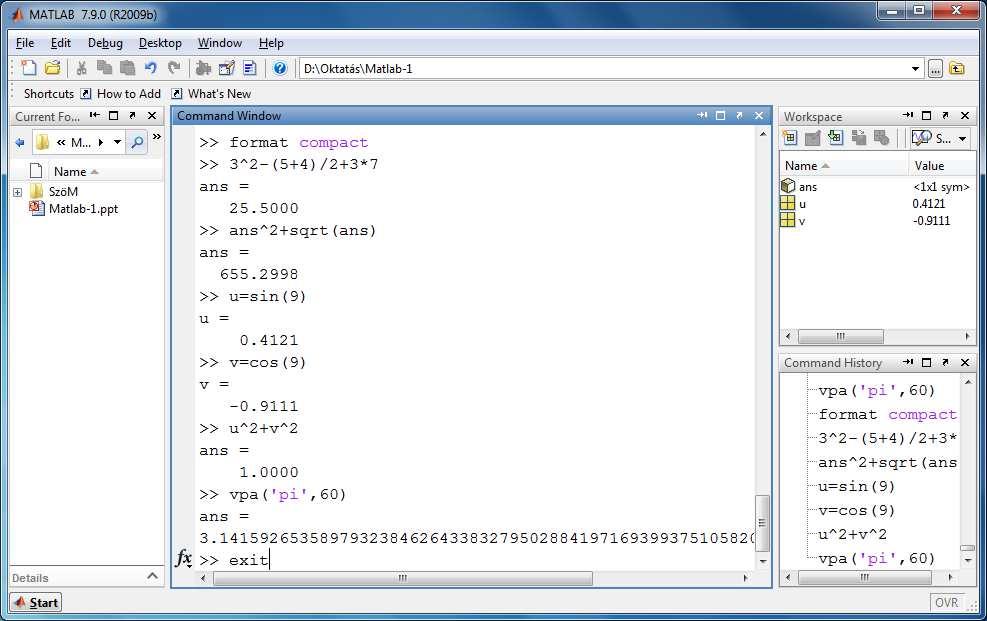Open the GUIDE GUI builder icon
This screenshot has height=621, width=987.
click(227, 68)
